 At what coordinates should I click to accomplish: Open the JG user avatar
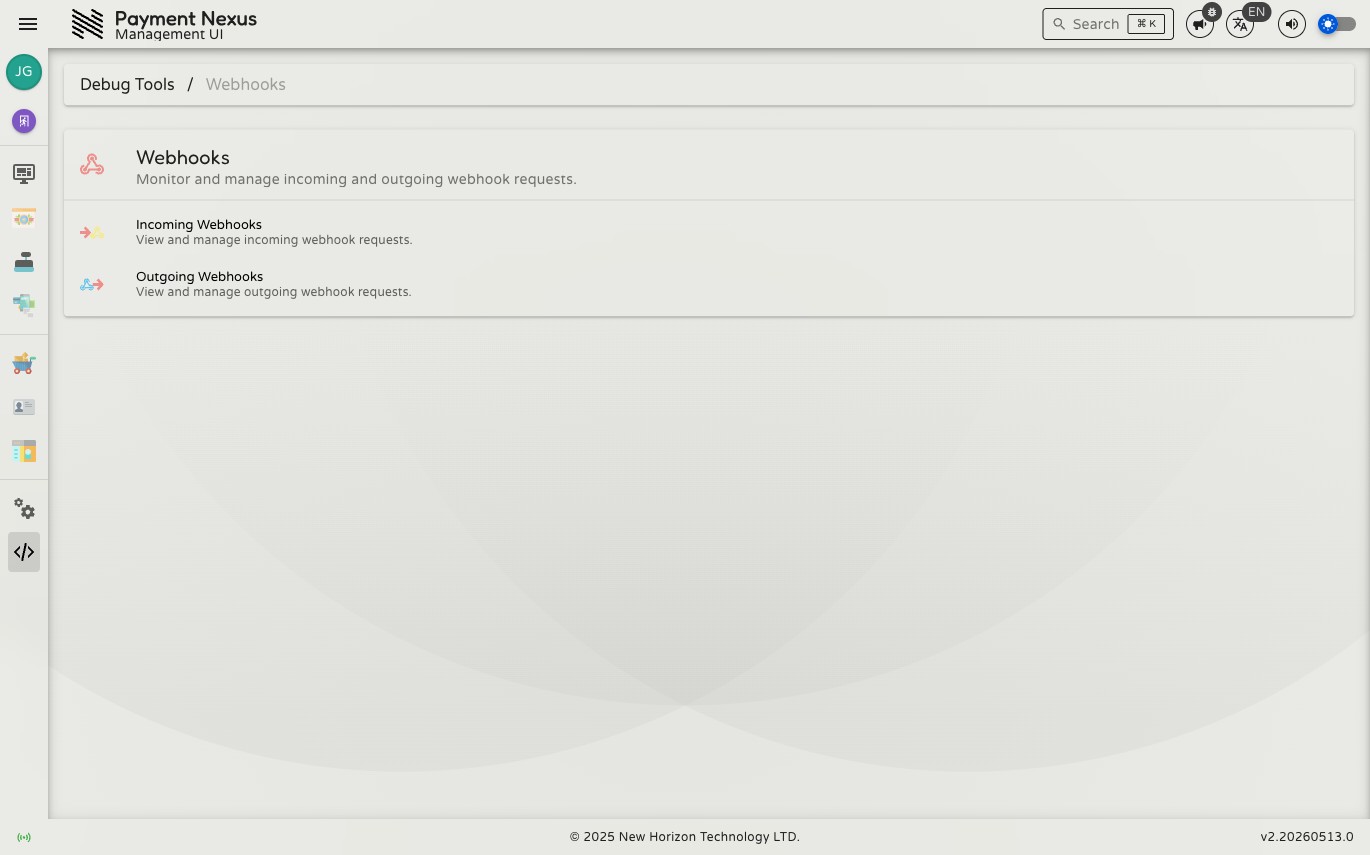tap(24, 72)
